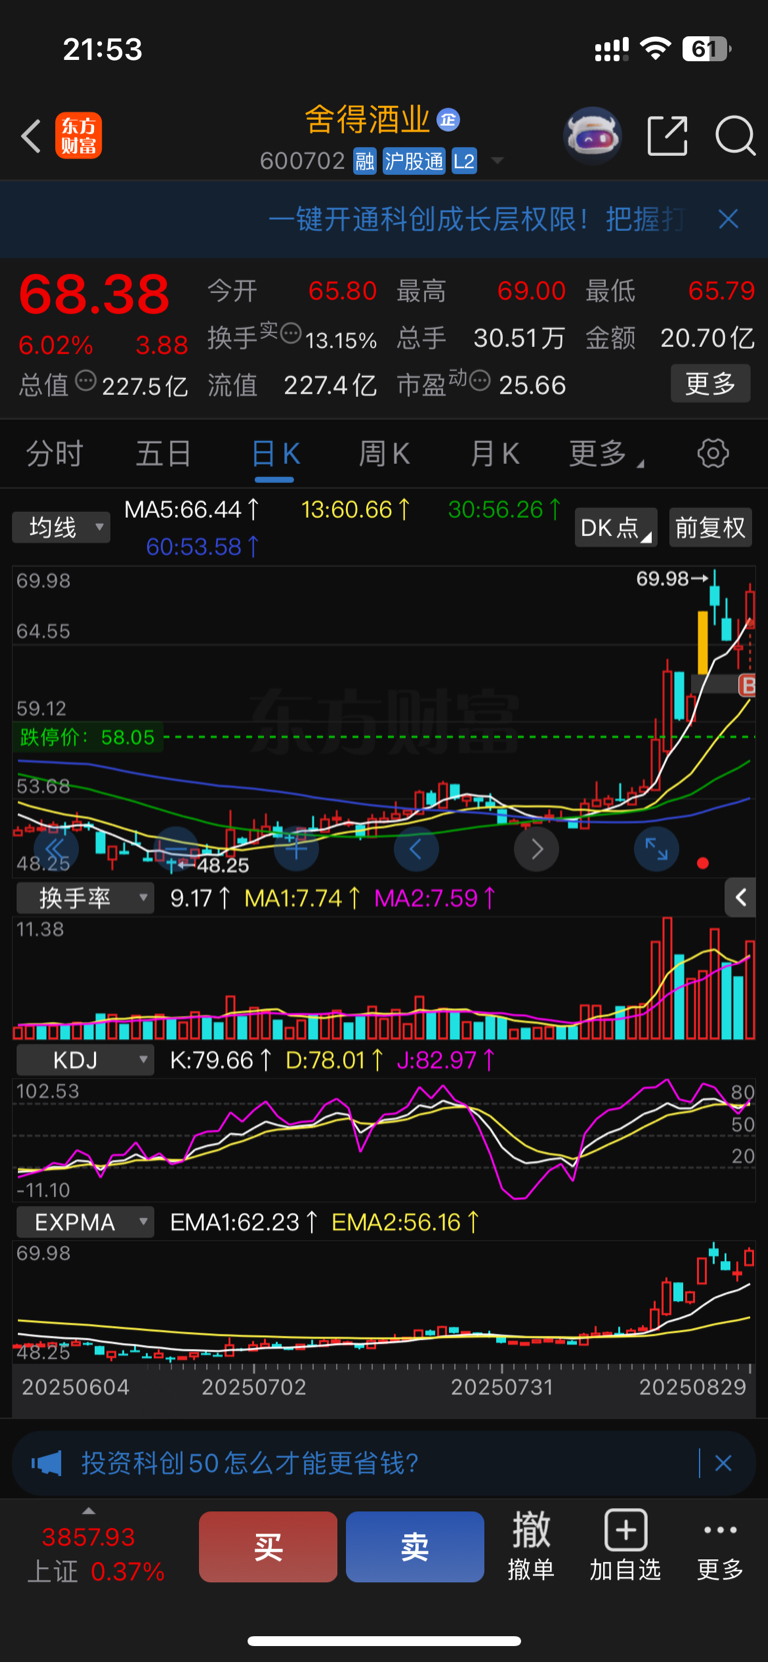Image resolution: width=768 pixels, height=1663 pixels.
Task: Tap the red 买 buy button
Action: point(268,1547)
